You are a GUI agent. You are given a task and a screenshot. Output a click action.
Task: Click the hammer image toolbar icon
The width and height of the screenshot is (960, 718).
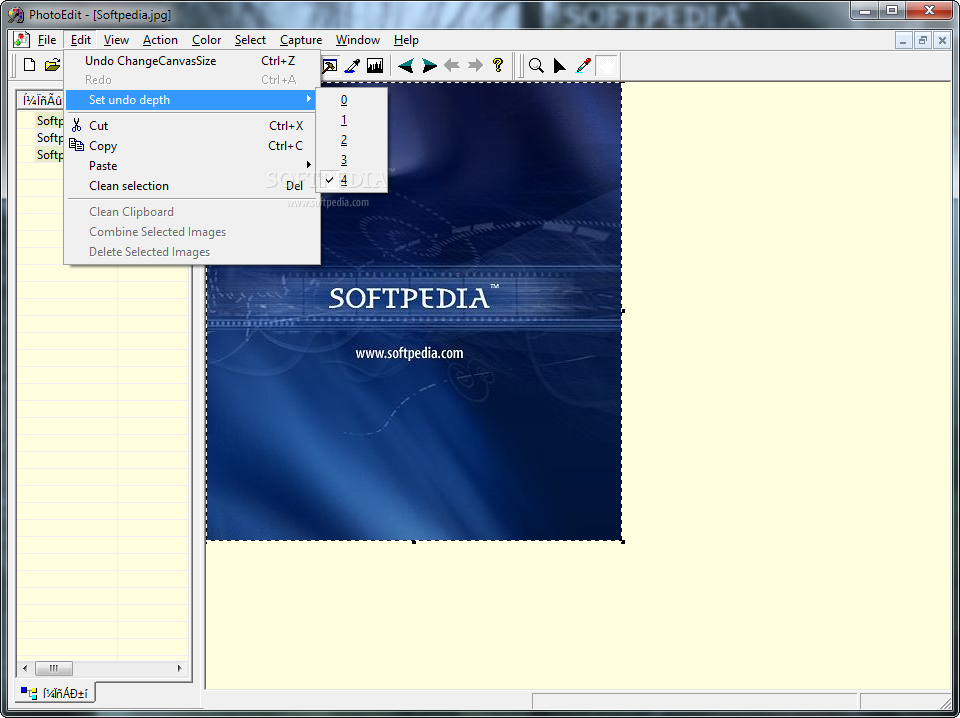click(330, 65)
